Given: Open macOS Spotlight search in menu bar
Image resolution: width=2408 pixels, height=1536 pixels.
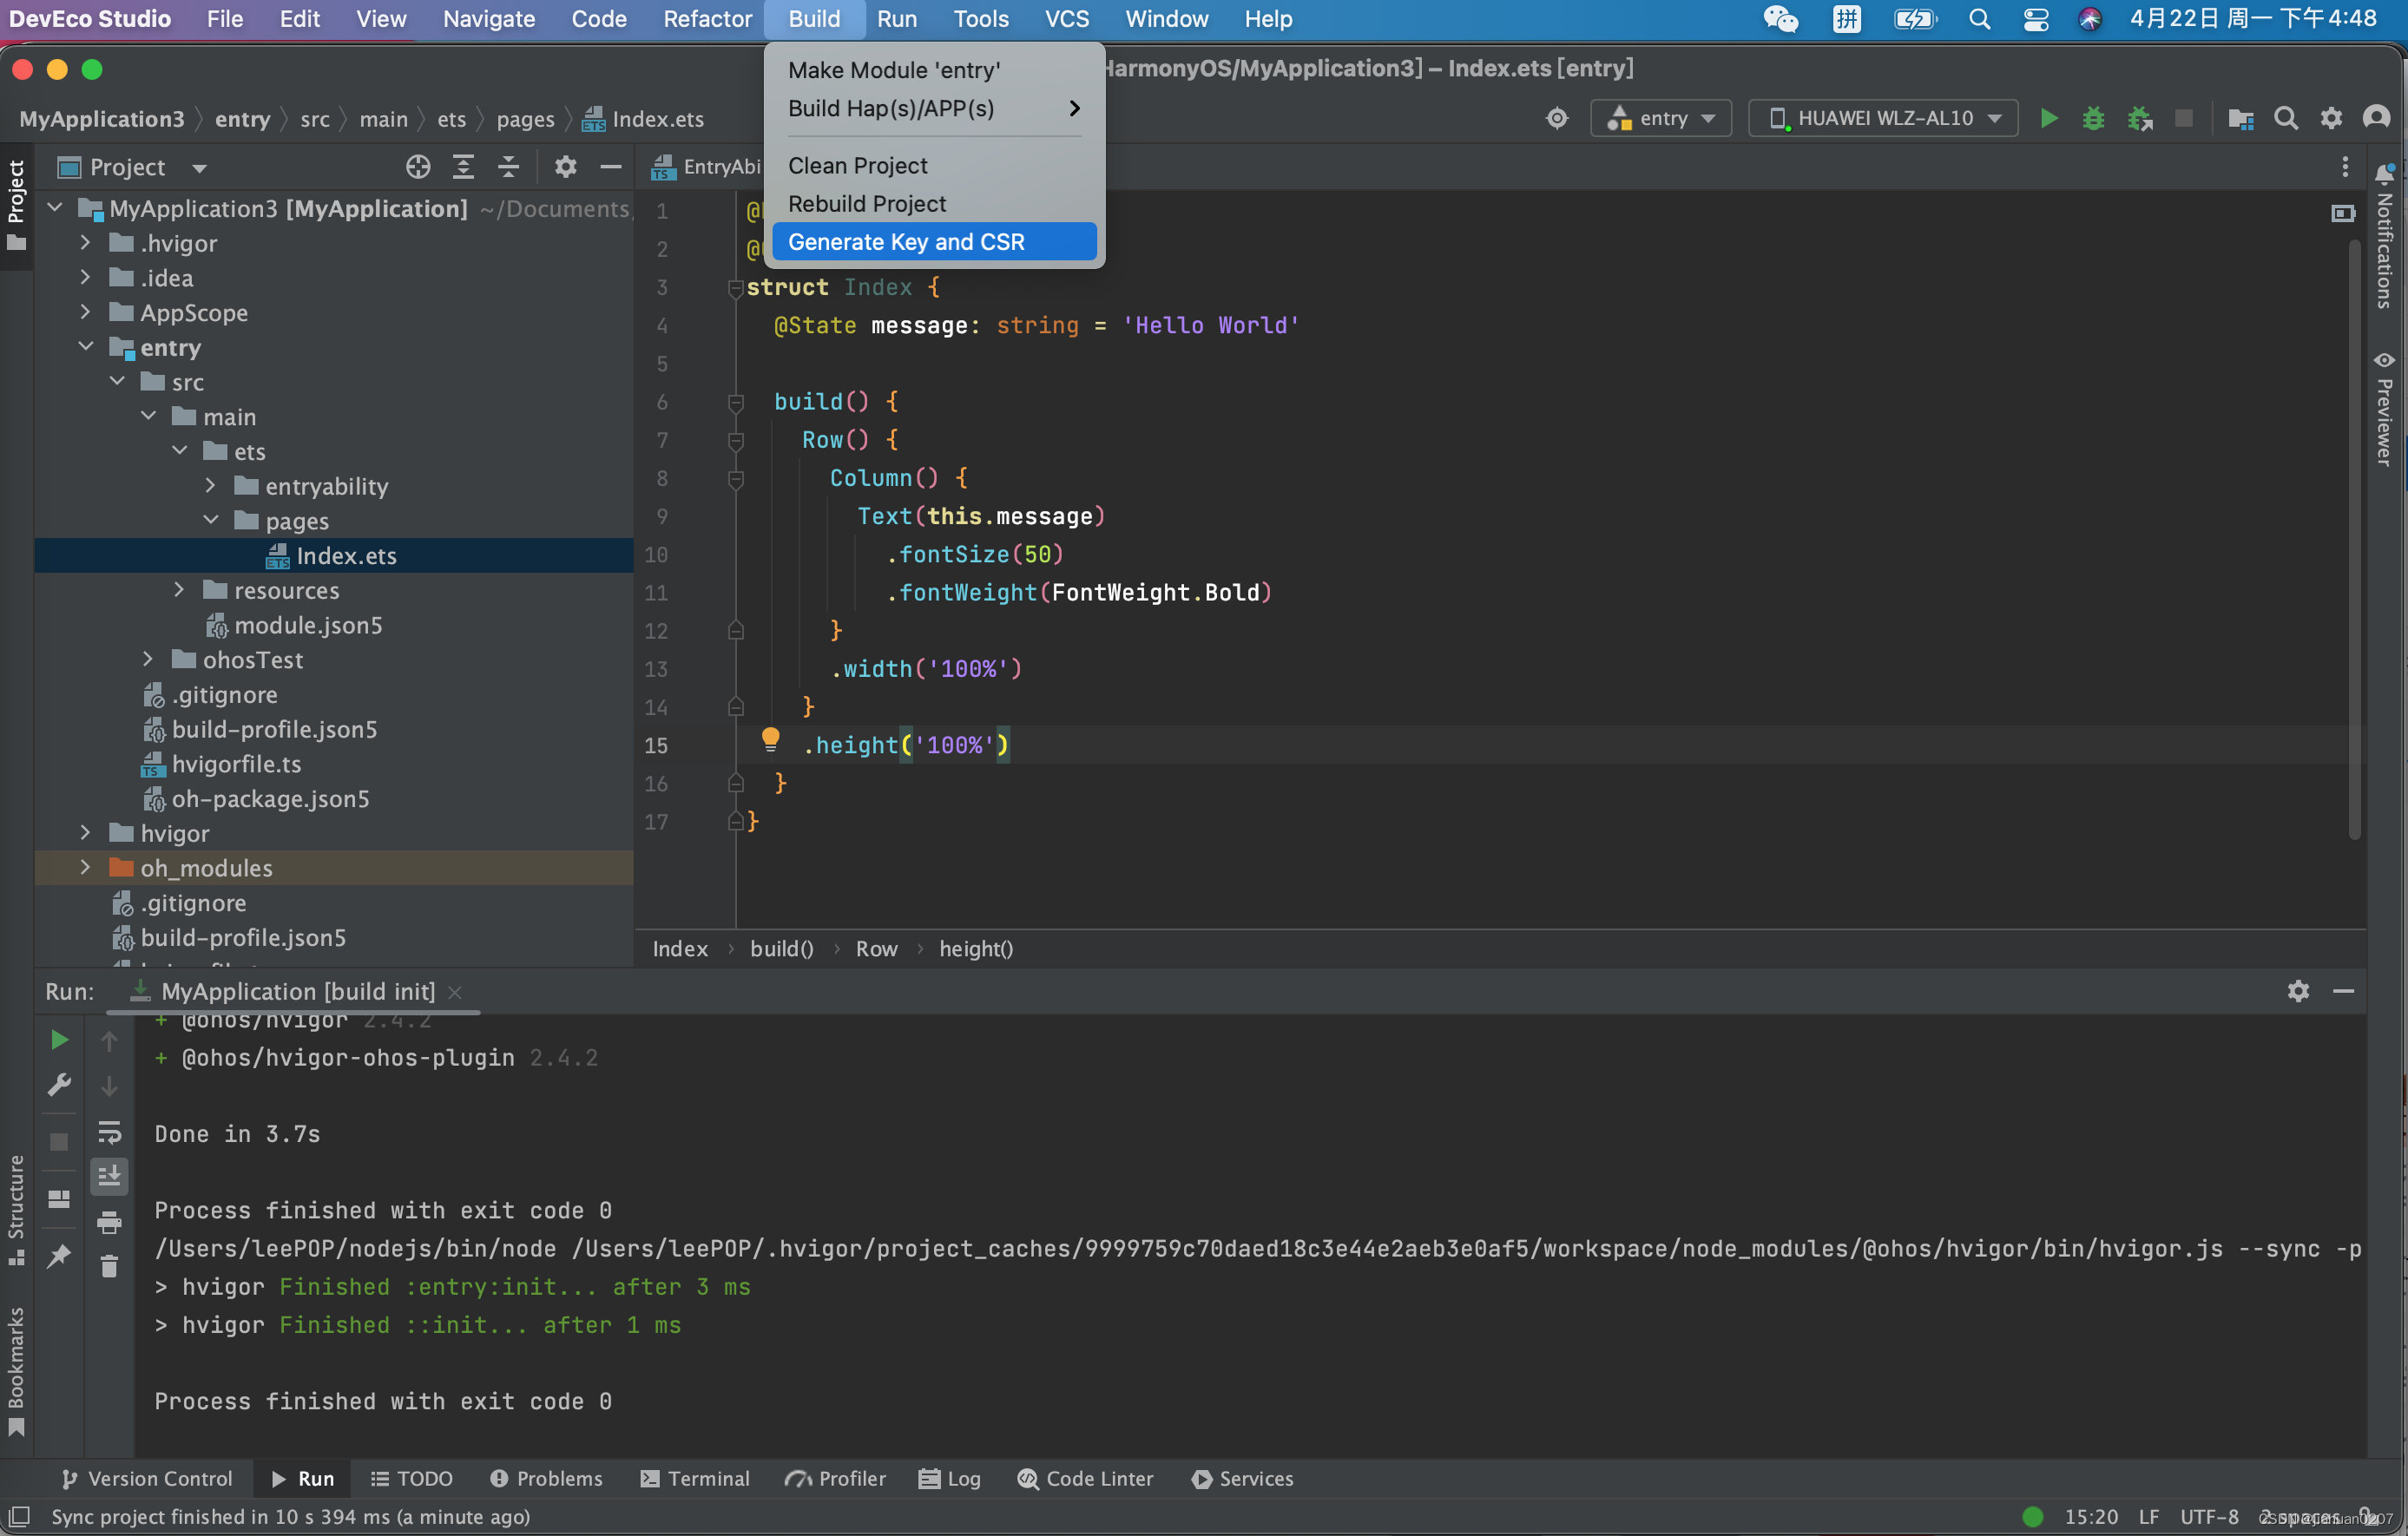Looking at the screenshot, I should click(1979, 19).
